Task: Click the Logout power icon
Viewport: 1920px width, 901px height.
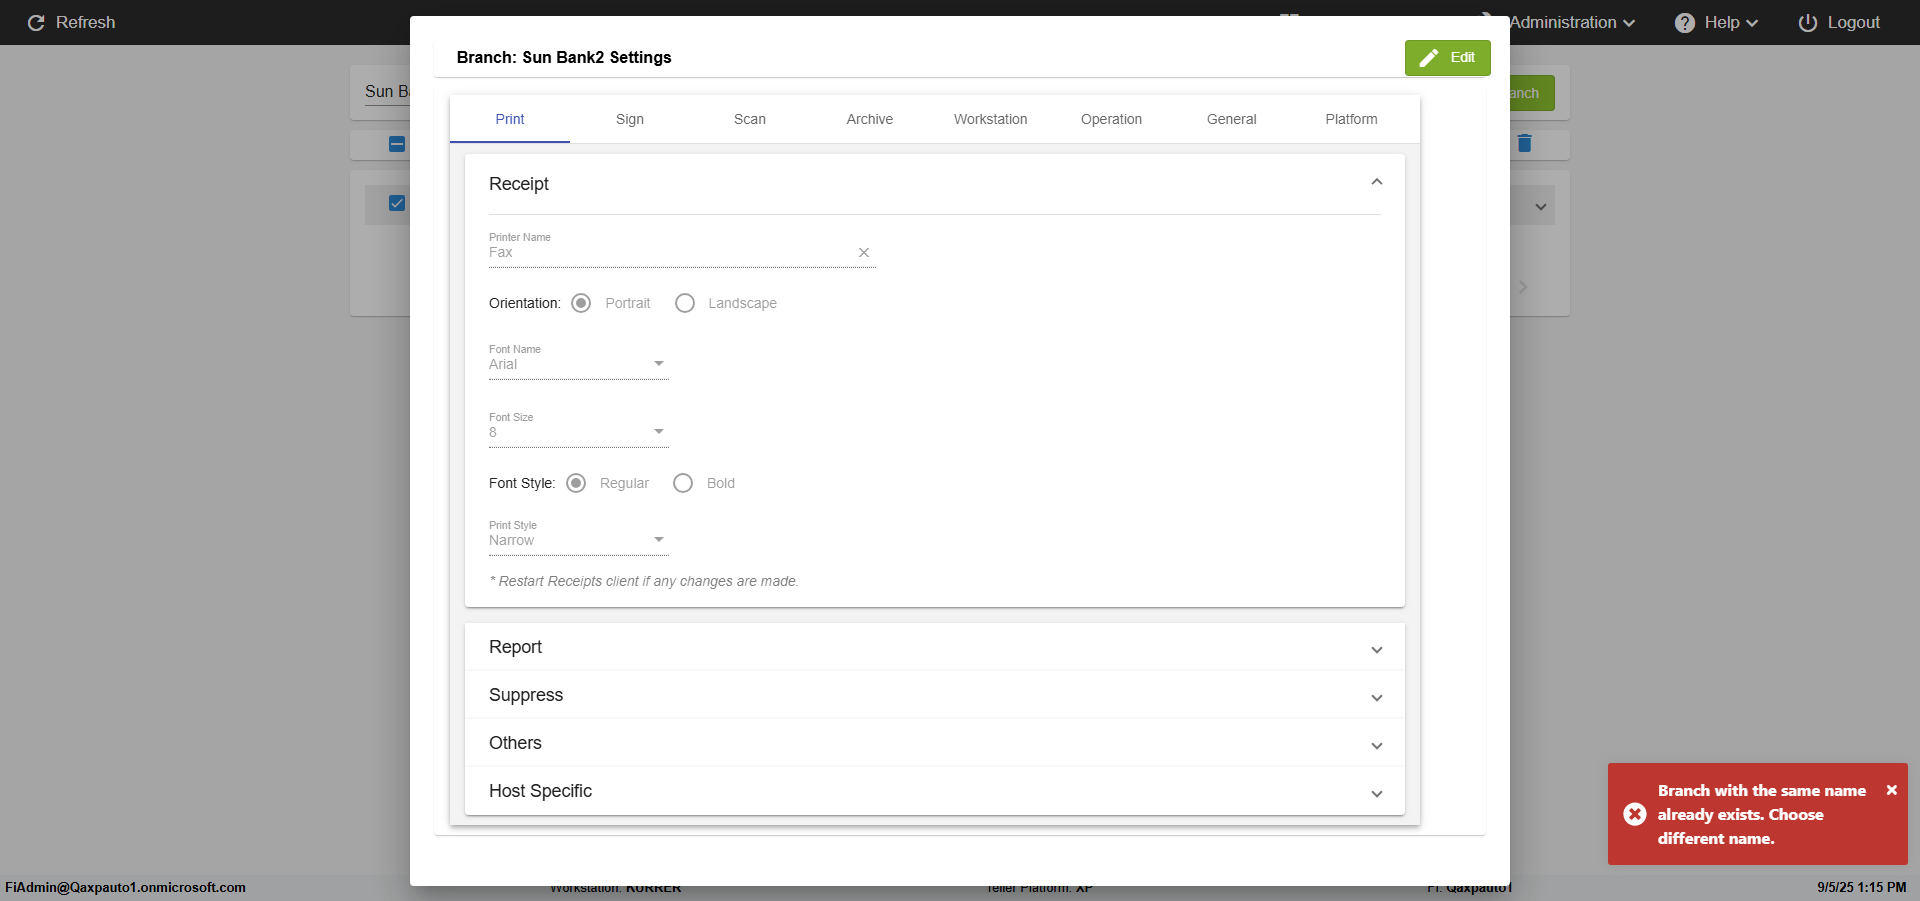Action: (1807, 23)
